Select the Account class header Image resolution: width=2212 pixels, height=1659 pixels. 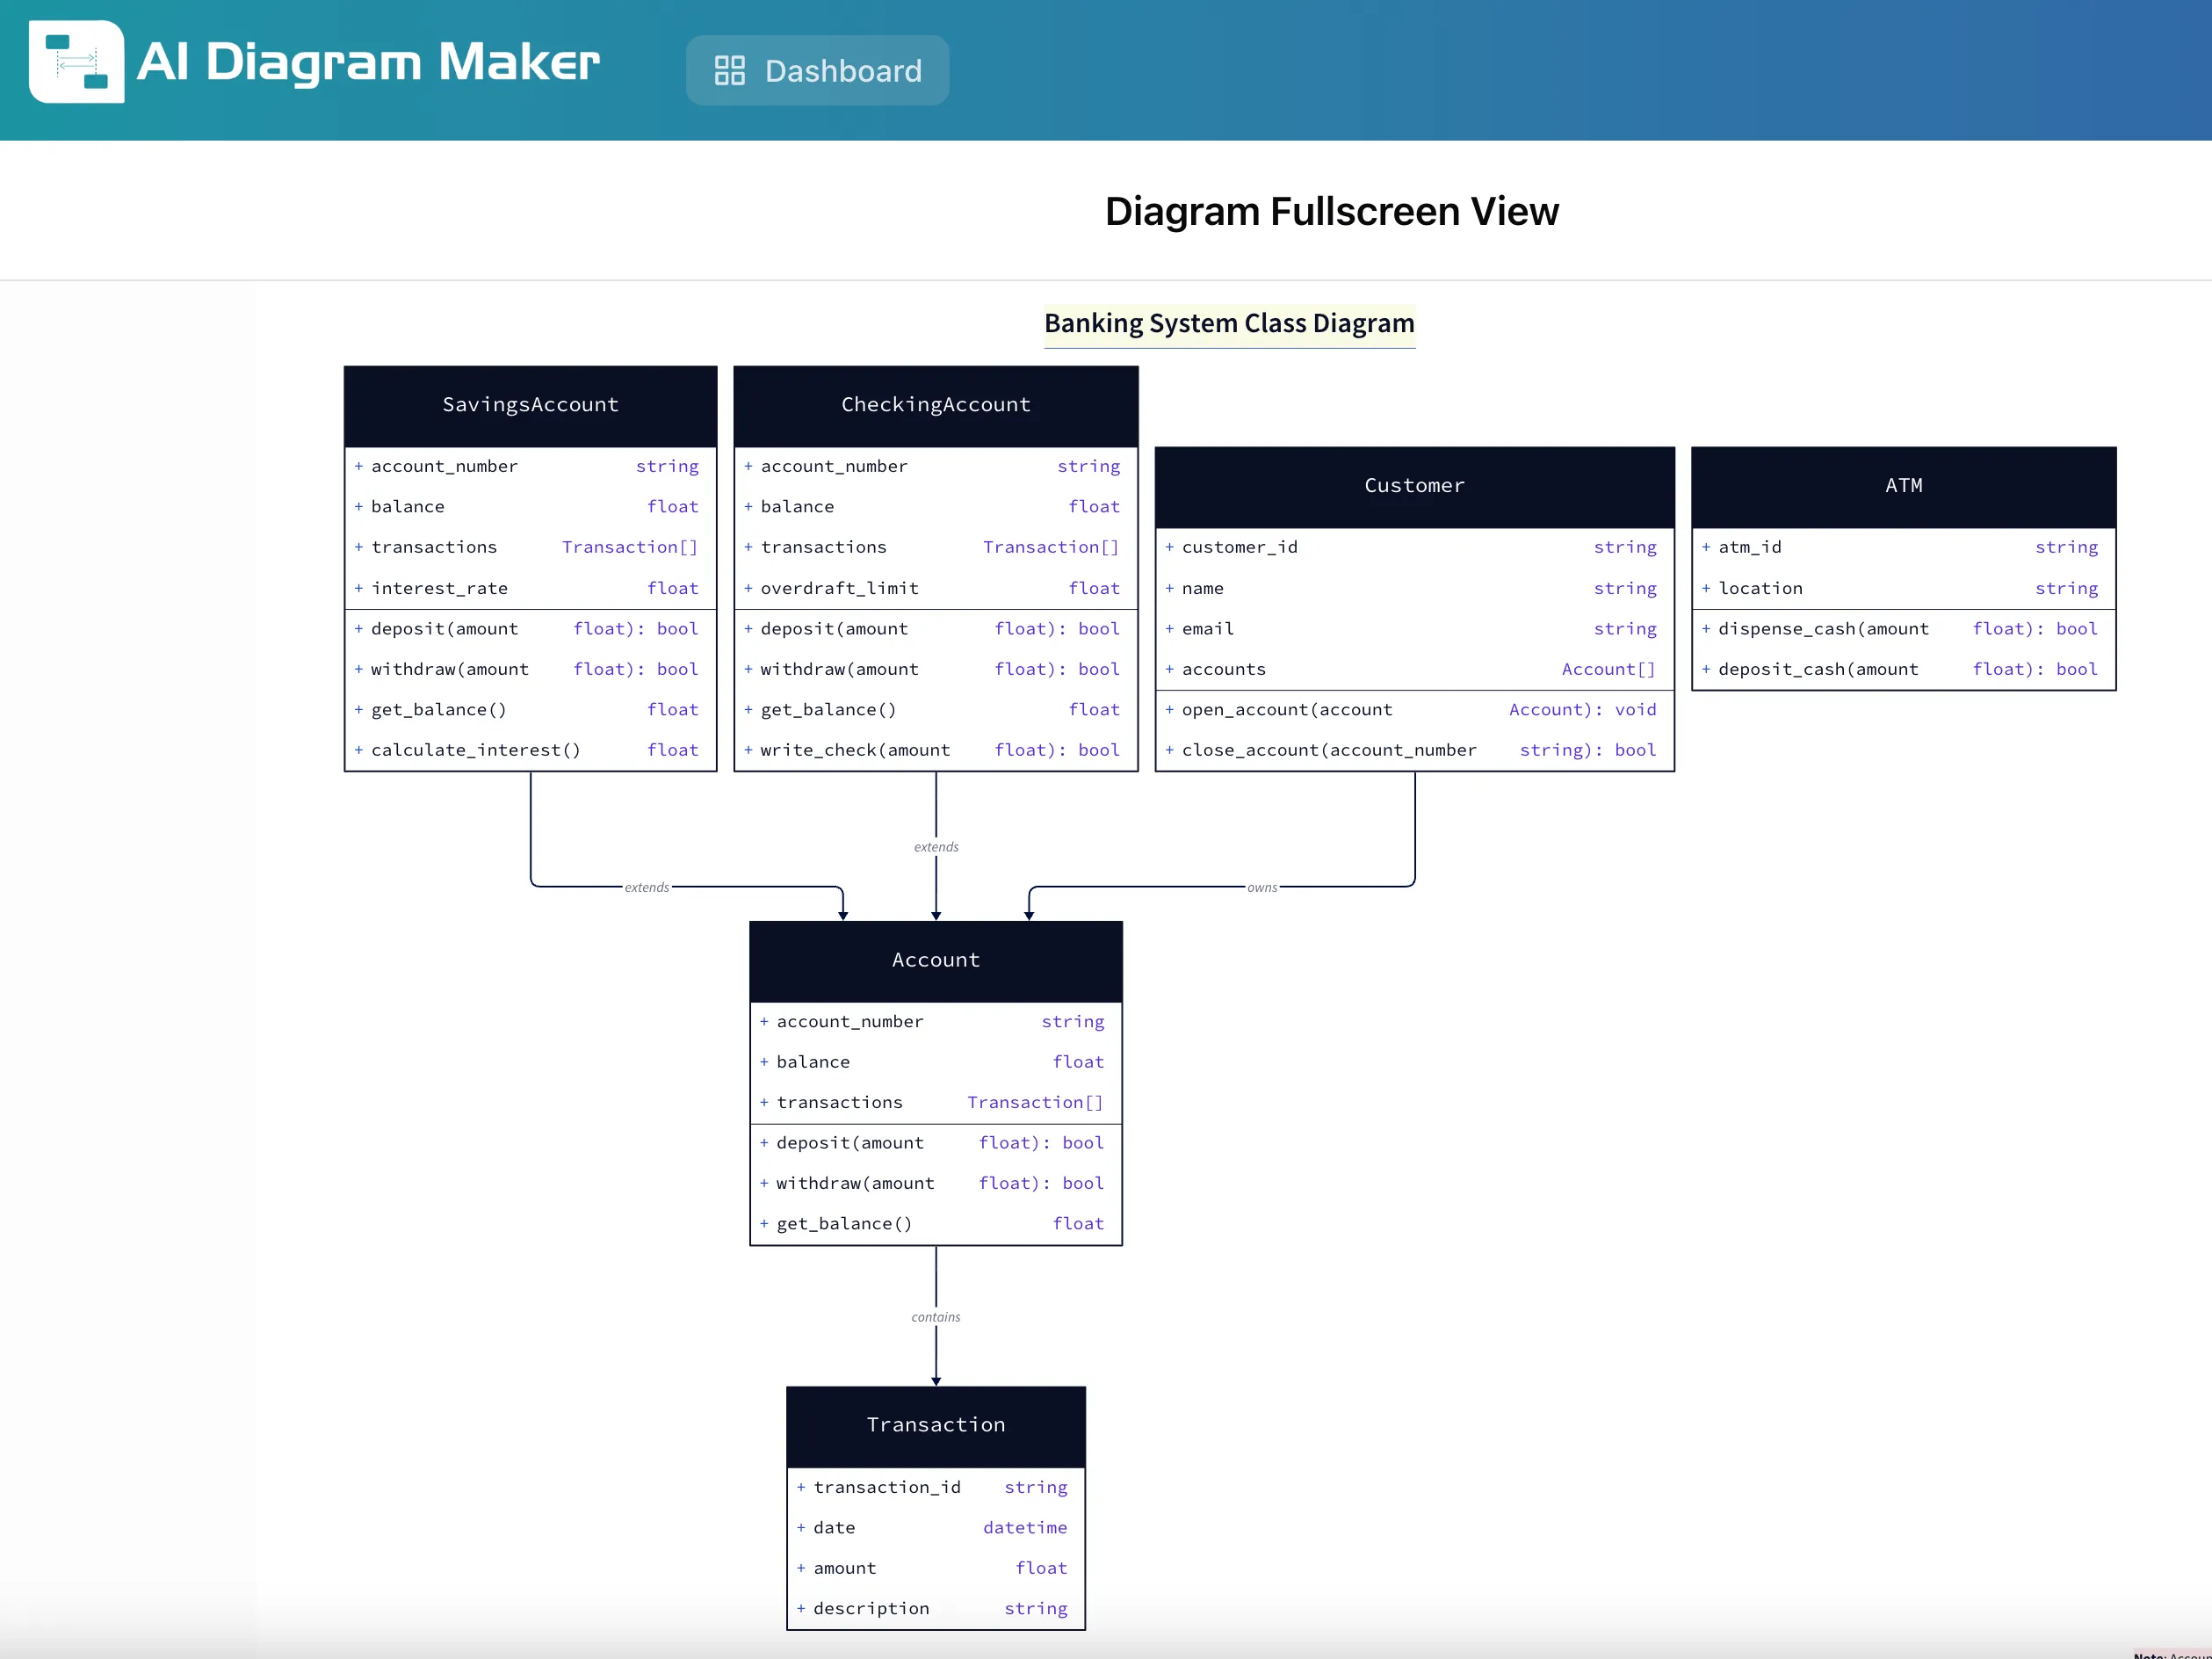click(936, 959)
